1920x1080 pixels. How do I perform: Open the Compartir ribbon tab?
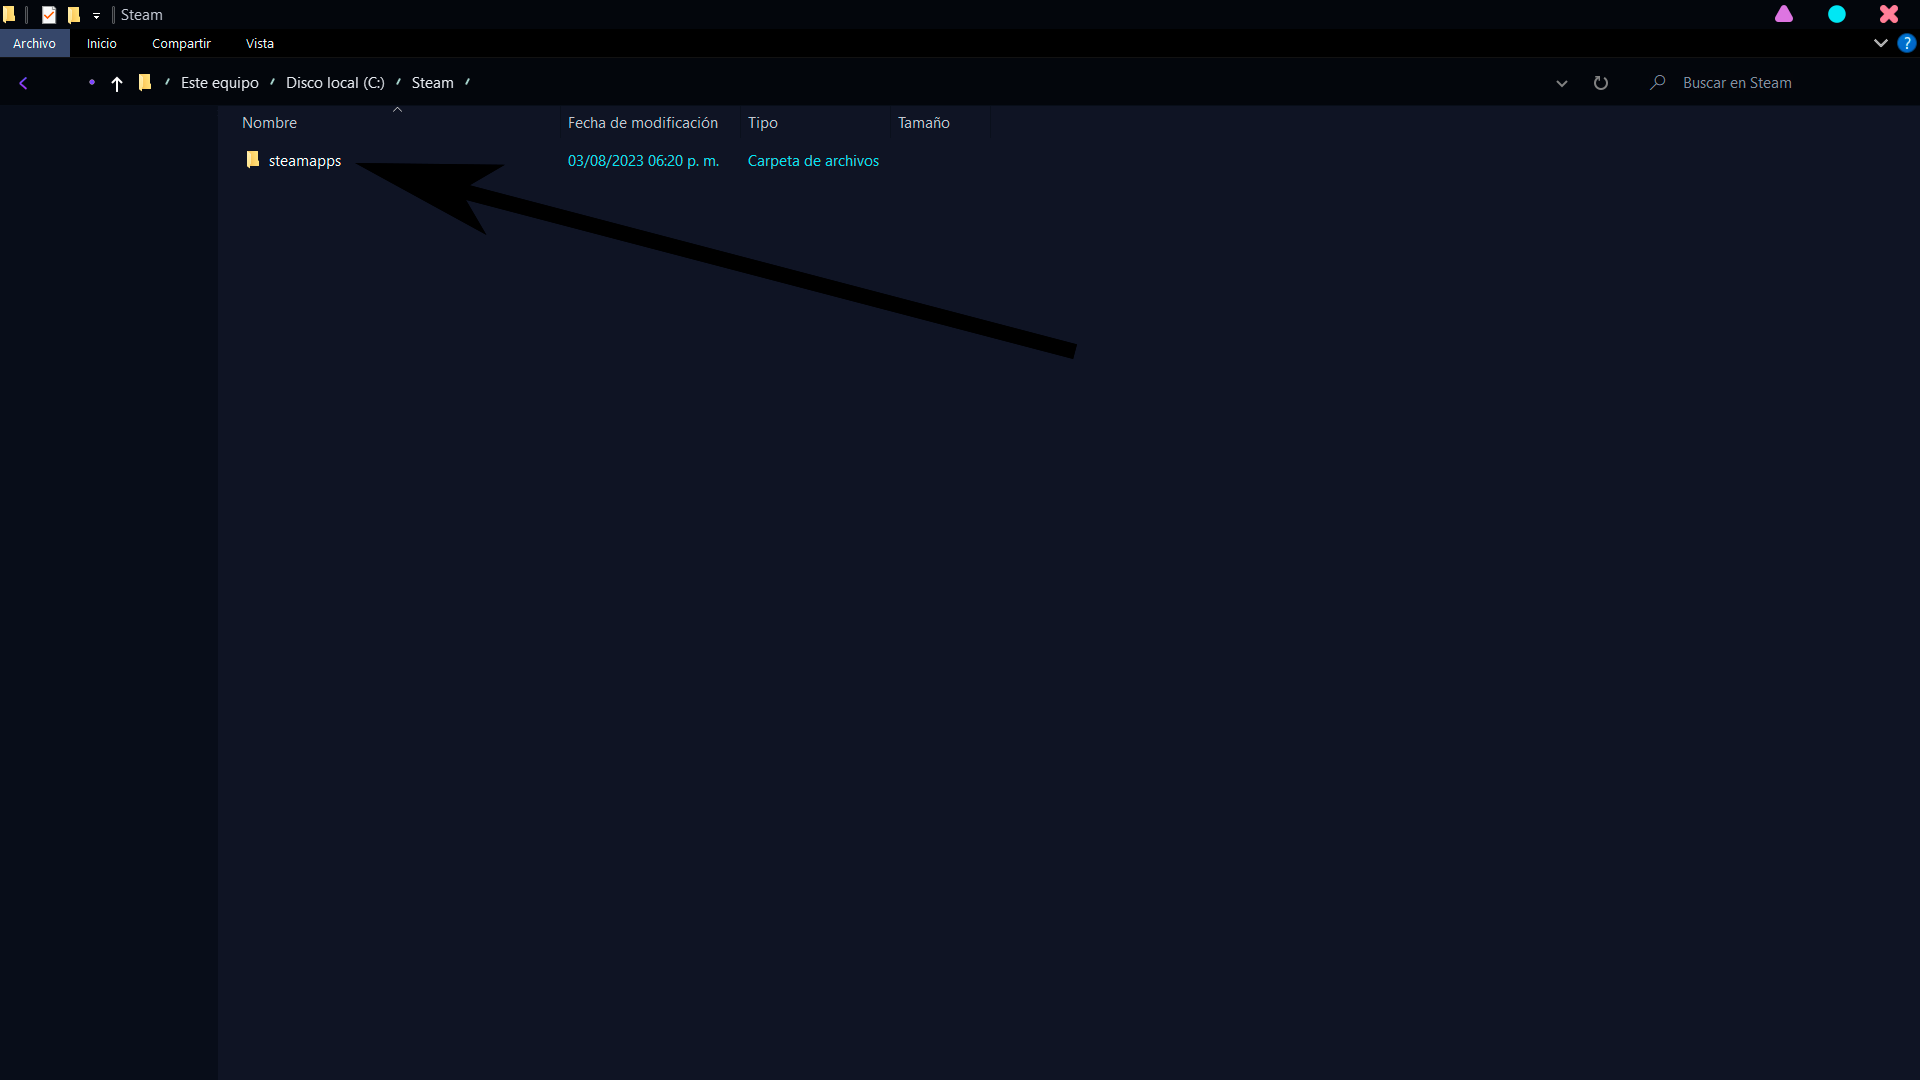(x=181, y=43)
